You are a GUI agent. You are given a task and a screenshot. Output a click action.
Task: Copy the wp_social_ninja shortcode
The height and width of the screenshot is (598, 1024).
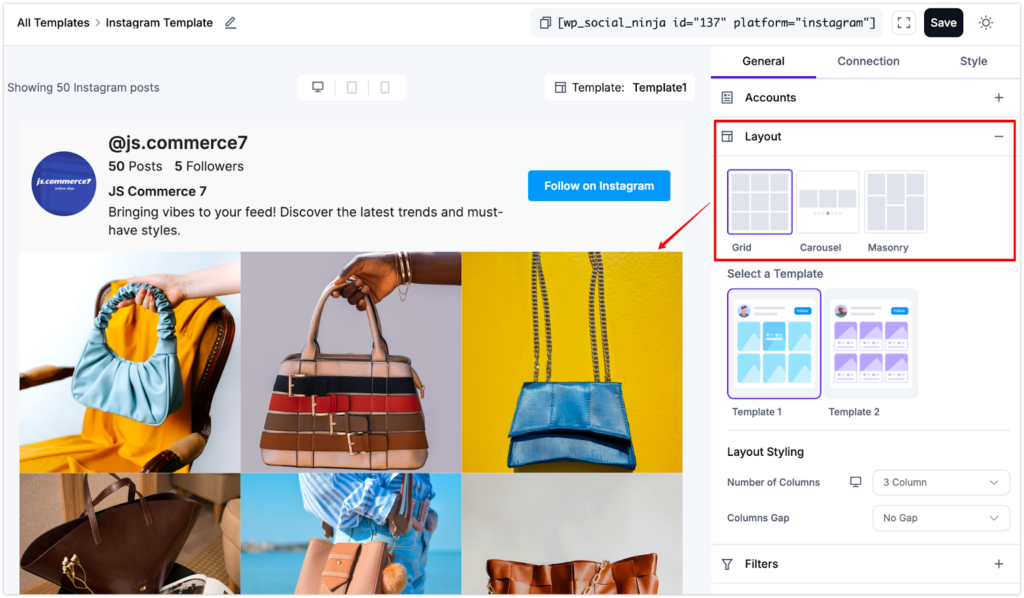click(543, 22)
